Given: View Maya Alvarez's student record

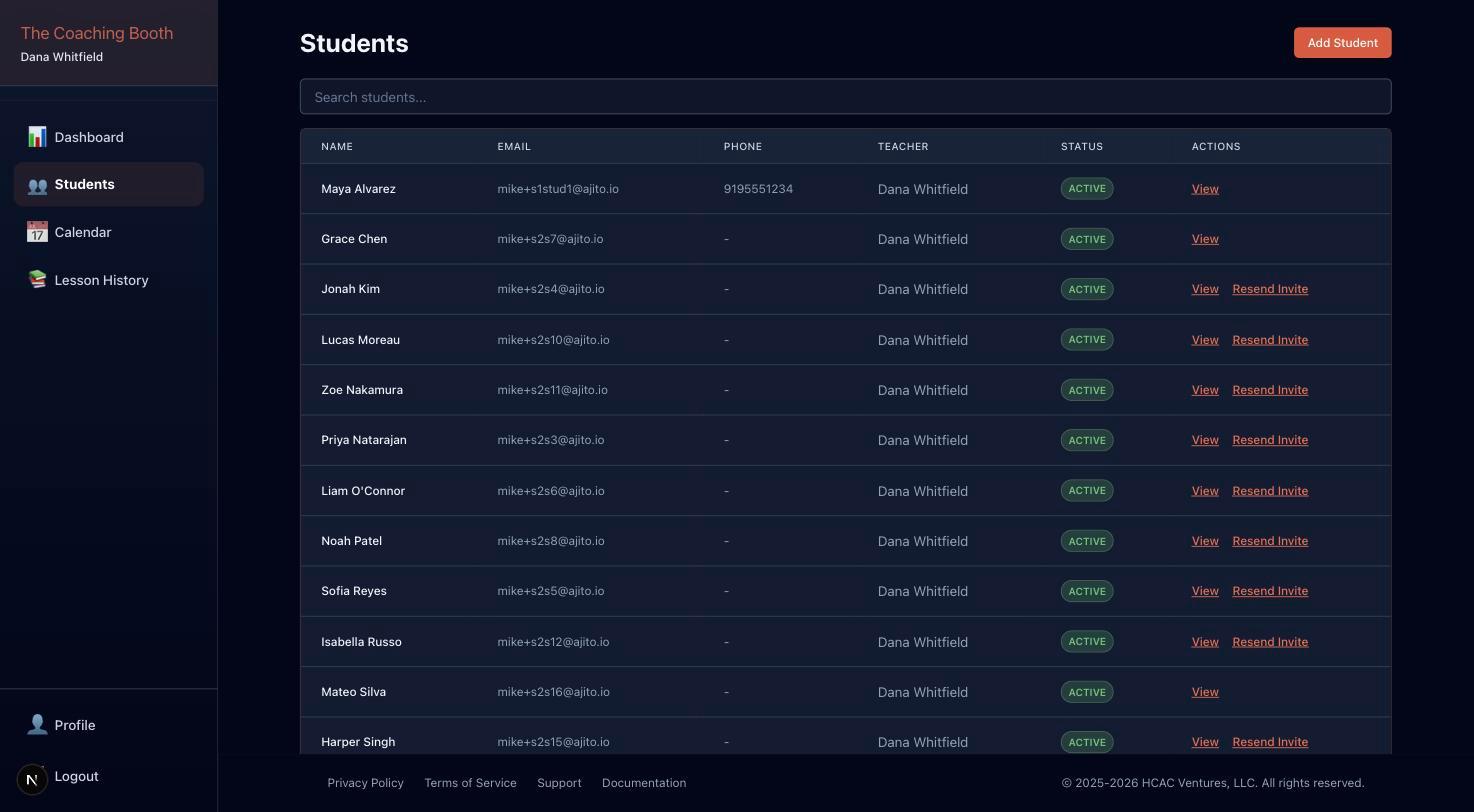Looking at the screenshot, I should pos(1204,189).
